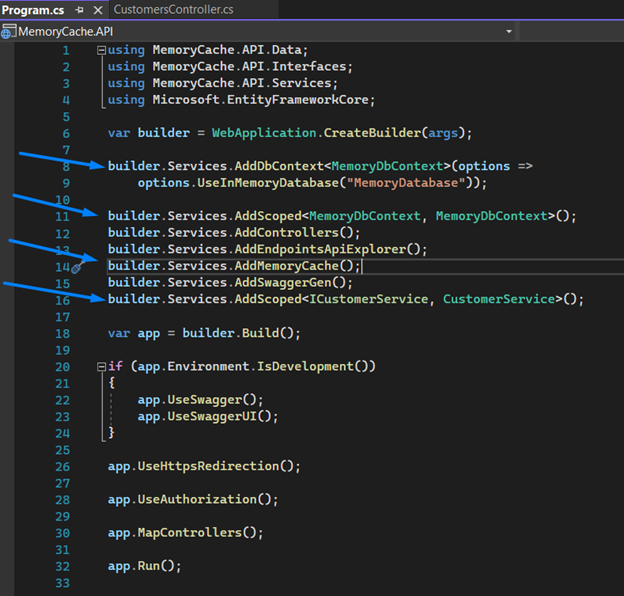This screenshot has width=624, height=596.
Task: Open the MemoryCache.API project dropdown
Action: point(509,31)
